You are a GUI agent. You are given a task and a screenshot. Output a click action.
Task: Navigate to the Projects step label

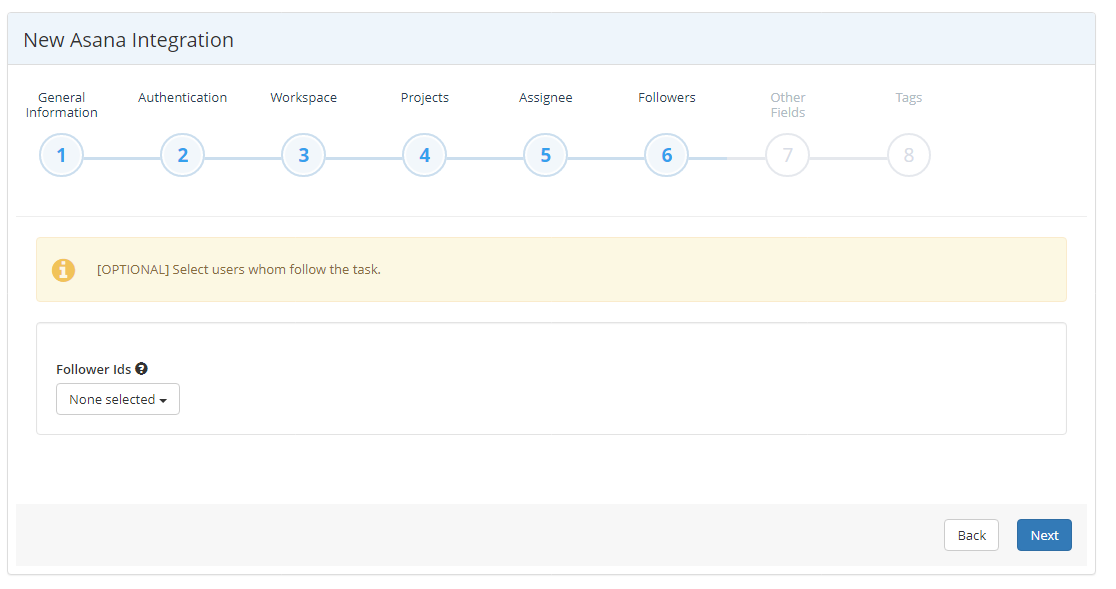tap(424, 97)
